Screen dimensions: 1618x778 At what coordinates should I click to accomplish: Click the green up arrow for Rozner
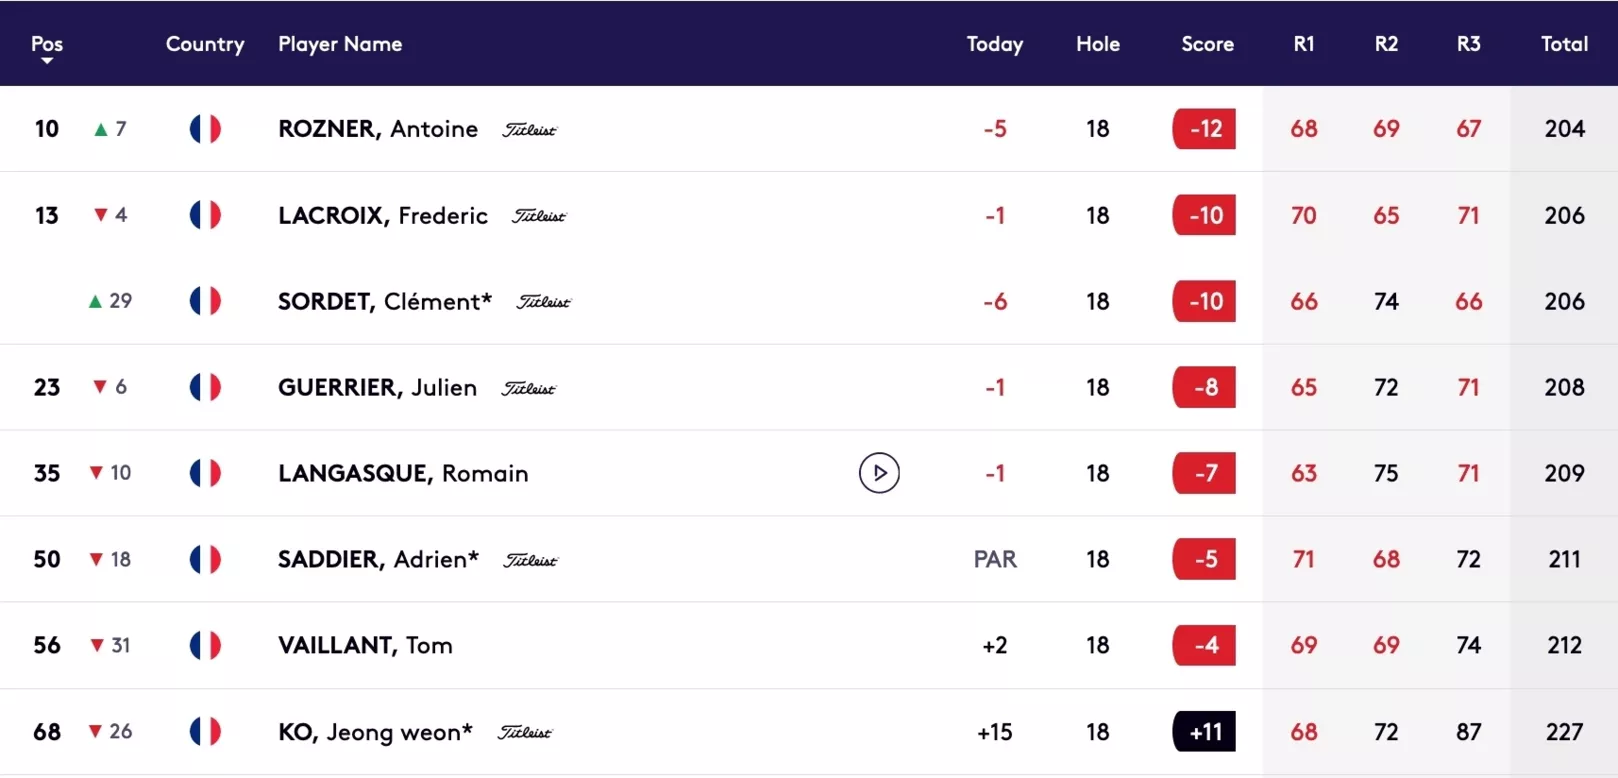point(100,129)
